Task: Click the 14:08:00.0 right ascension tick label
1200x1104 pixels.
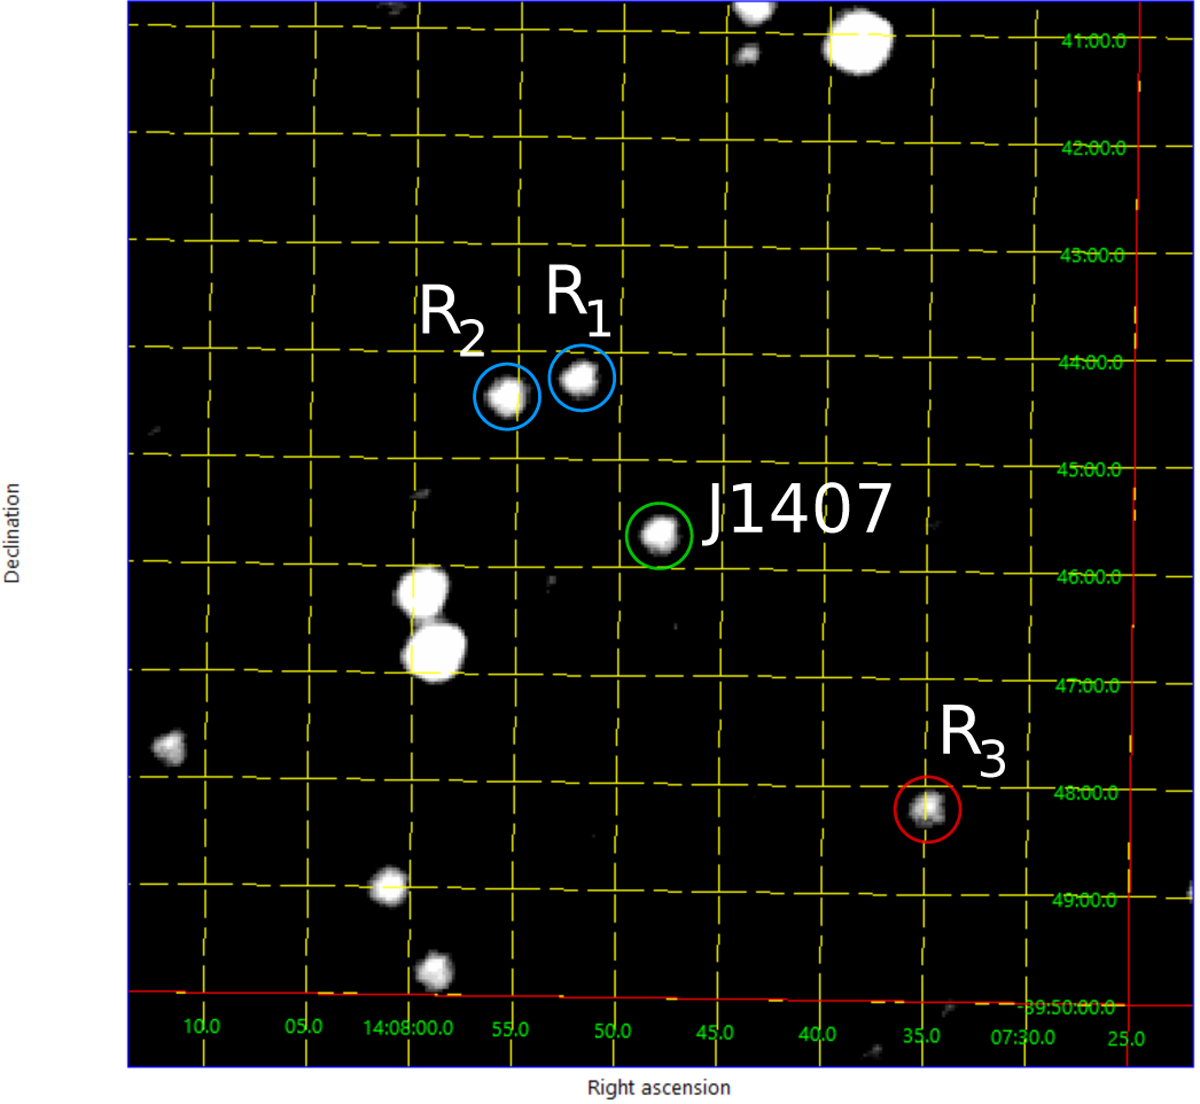Action: pyautogui.click(x=407, y=1028)
